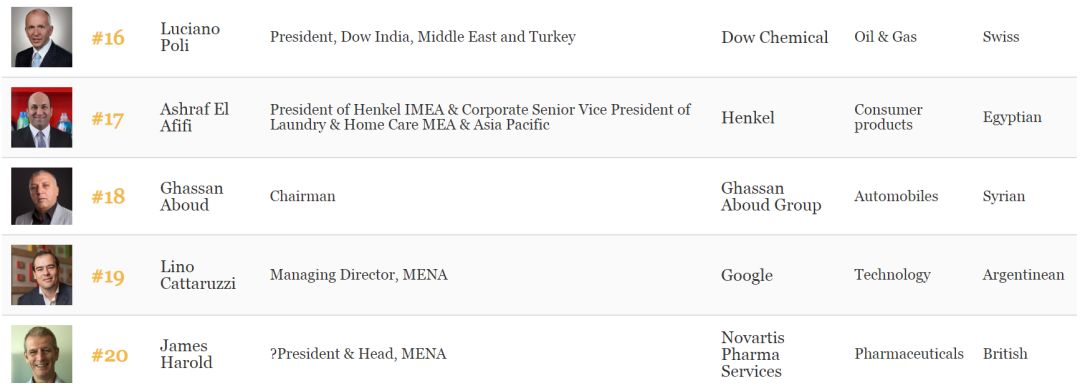Screen dimensions: 1080x388
Task: Click the name Ashraf El Afifi
Action: tap(194, 117)
